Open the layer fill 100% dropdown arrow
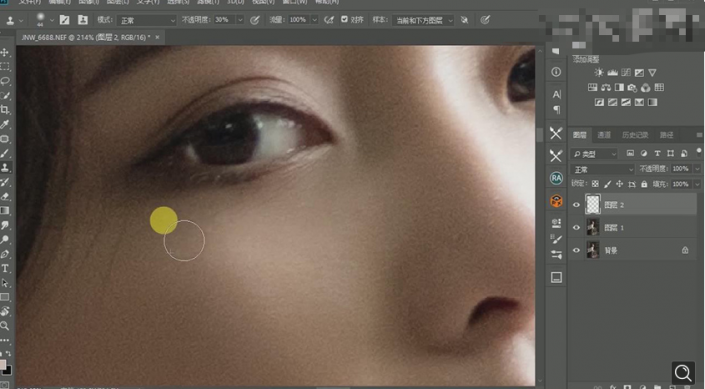 [x=697, y=184]
